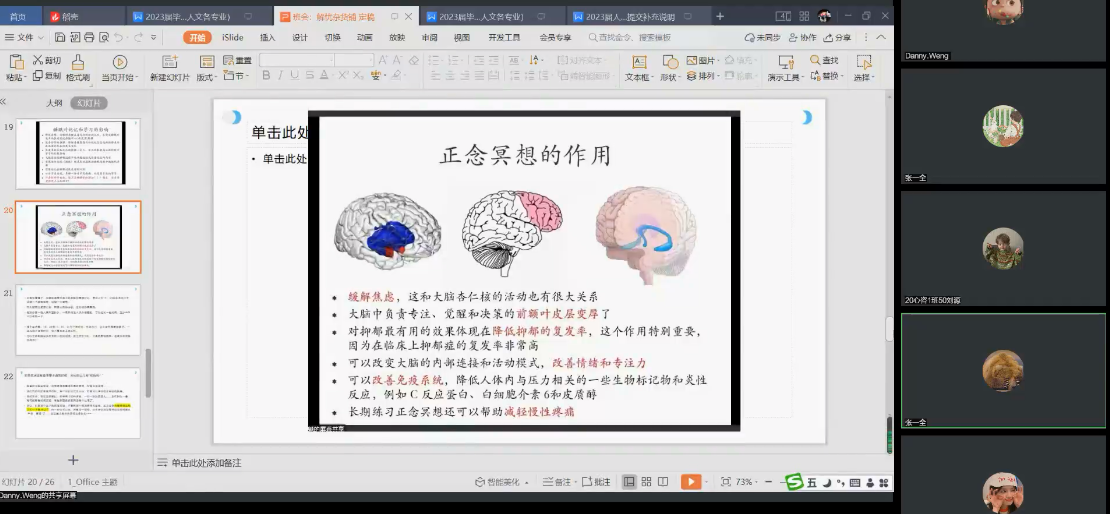Click the 协作 (Collaborate) button
The image size is (1110, 514).
click(x=802, y=37)
